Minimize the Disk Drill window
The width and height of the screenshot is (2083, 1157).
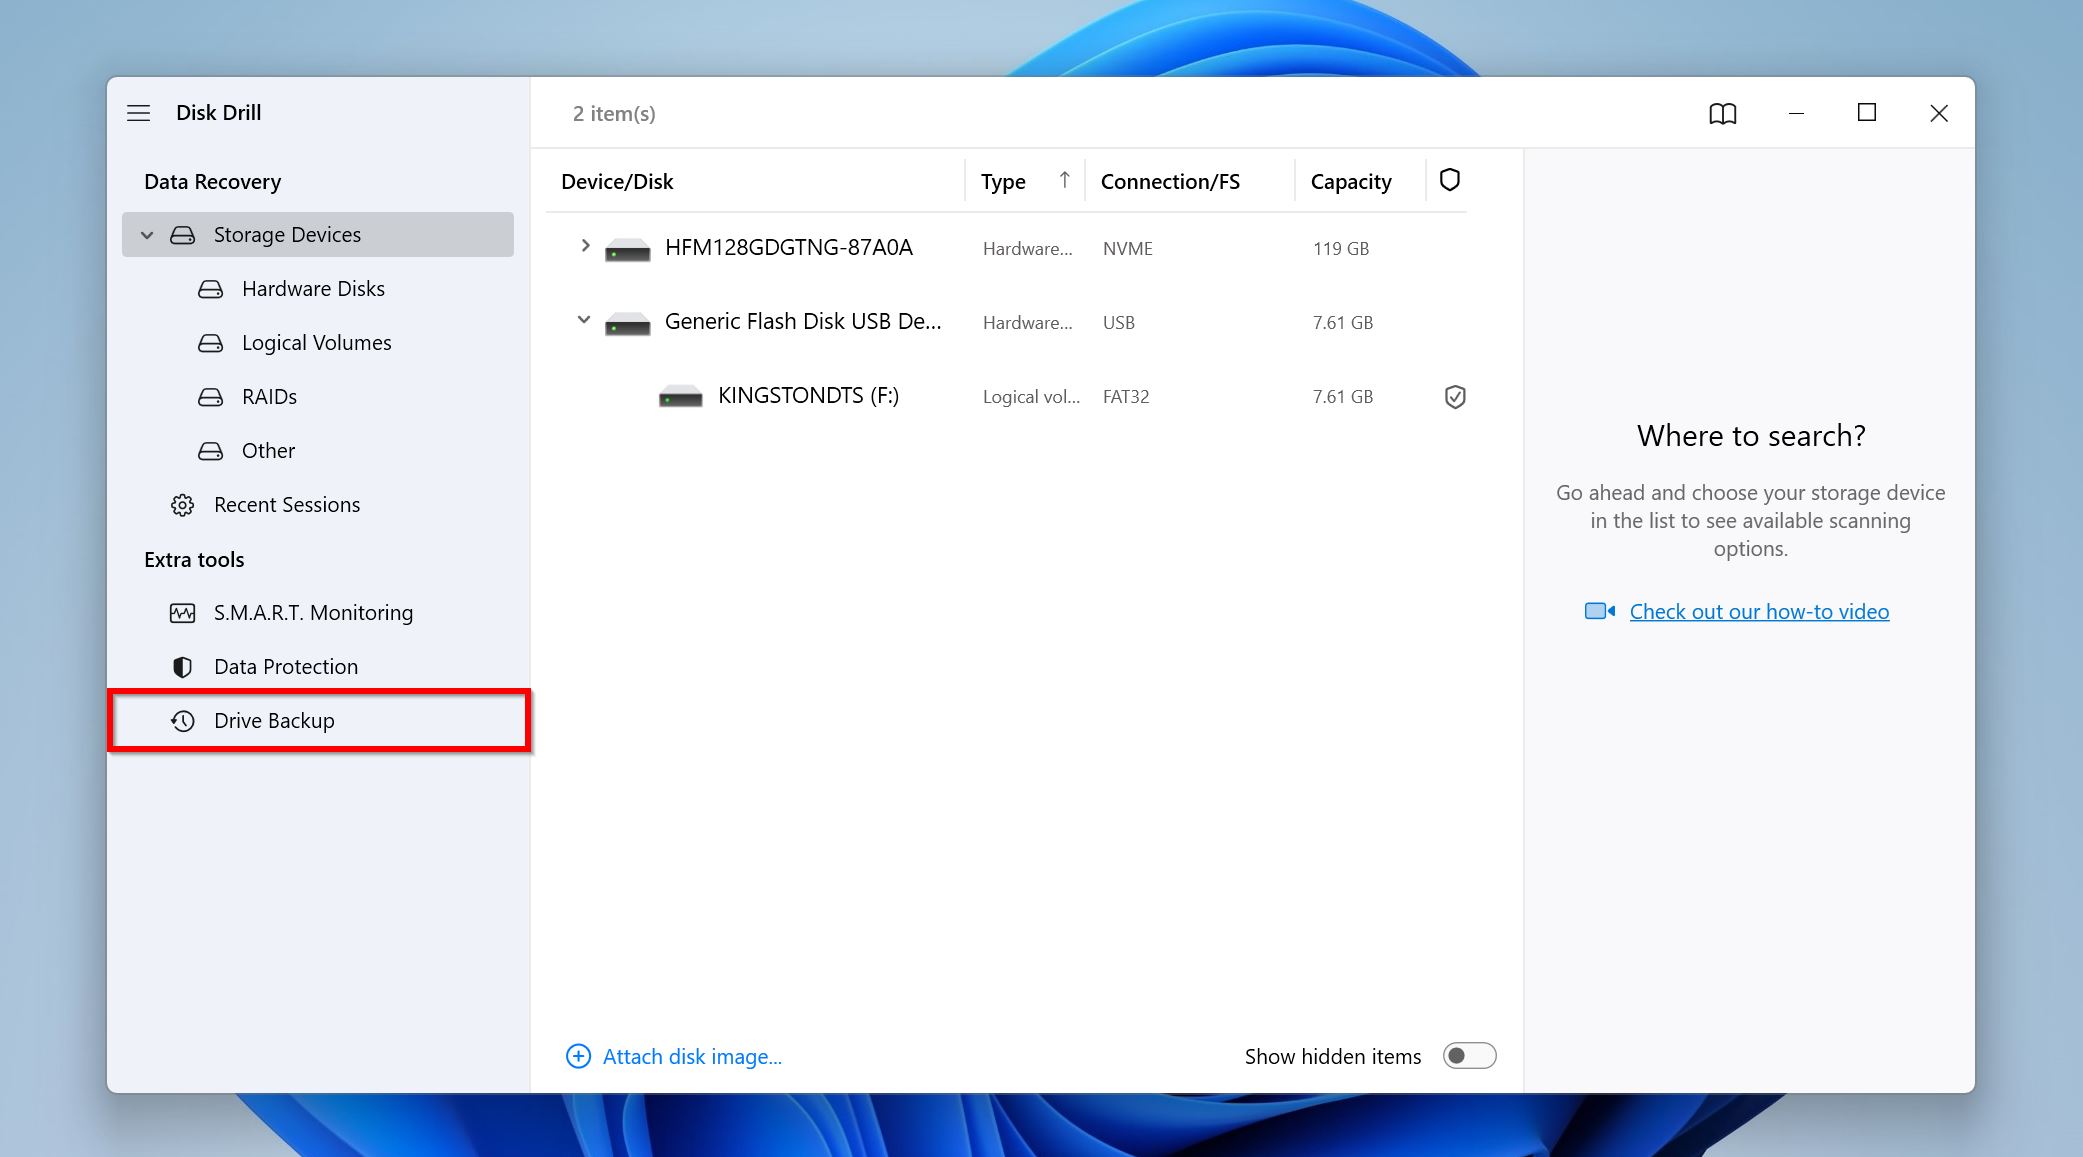coord(1796,114)
